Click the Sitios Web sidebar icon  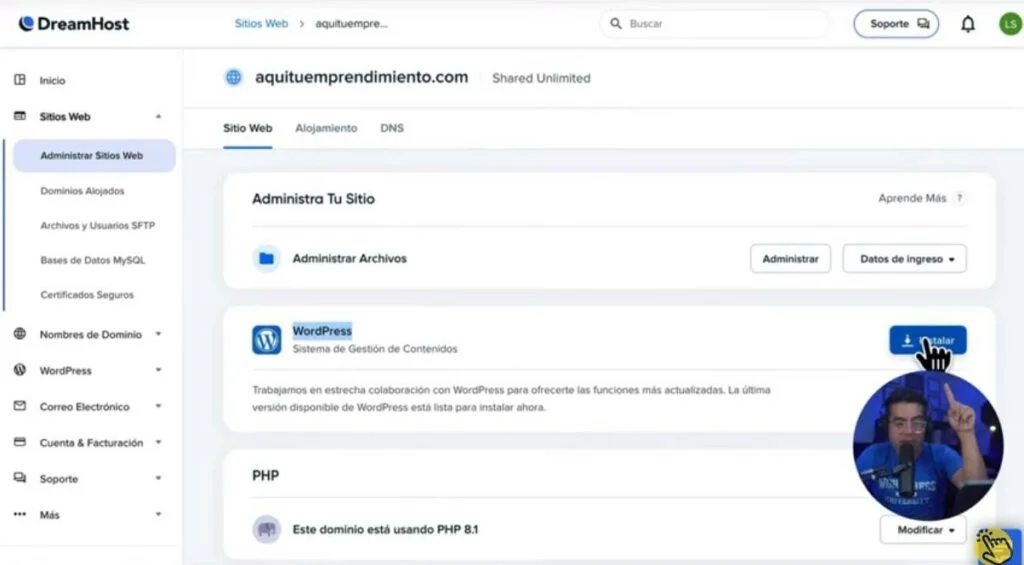[20, 116]
